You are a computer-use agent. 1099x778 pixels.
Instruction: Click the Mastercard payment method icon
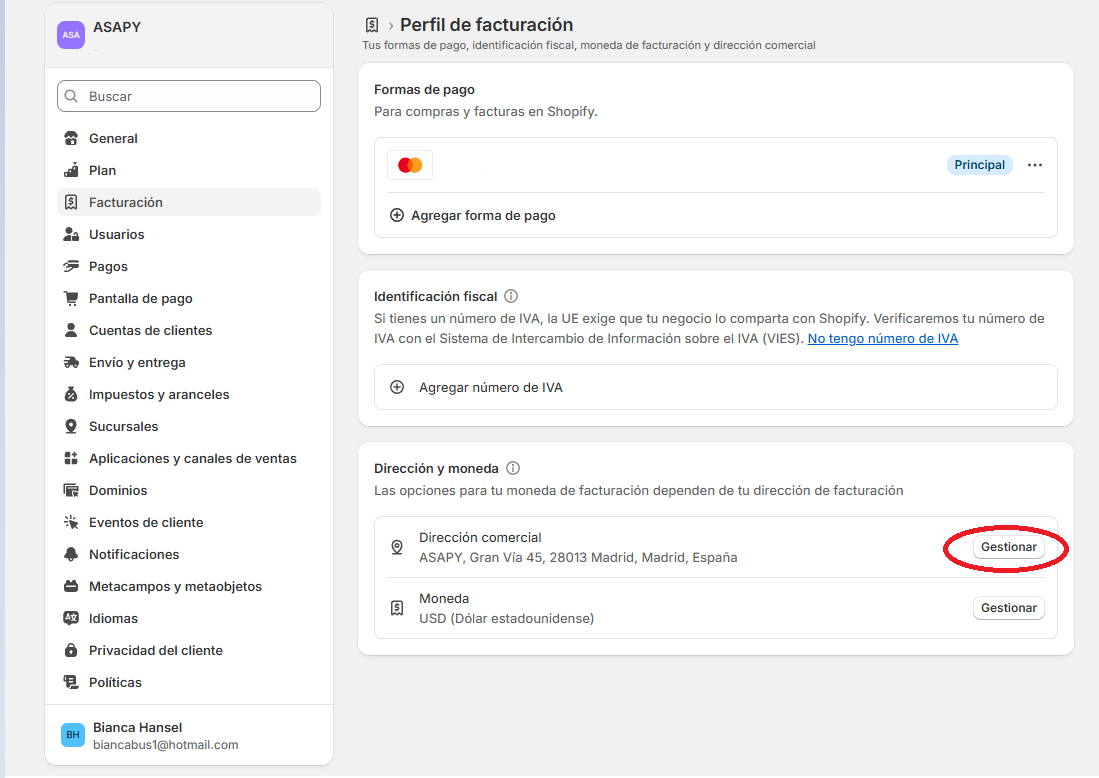[x=410, y=165]
